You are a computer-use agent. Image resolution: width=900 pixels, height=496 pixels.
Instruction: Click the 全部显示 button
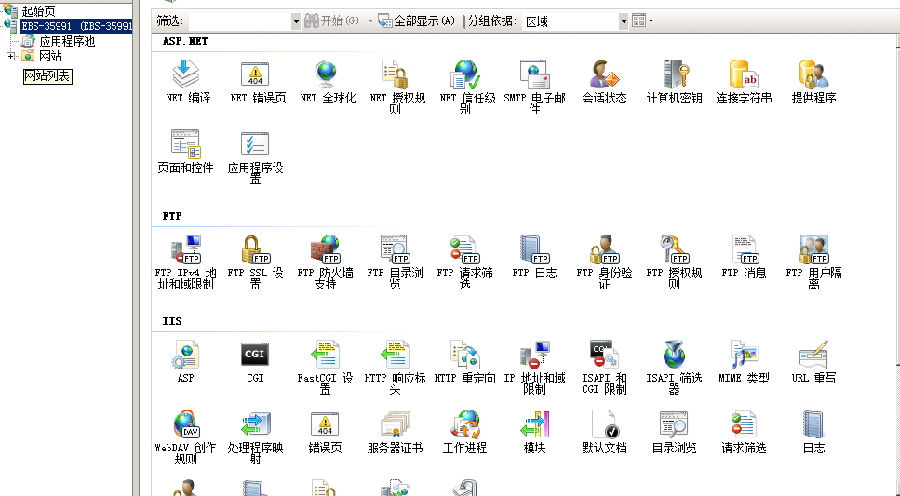point(416,21)
